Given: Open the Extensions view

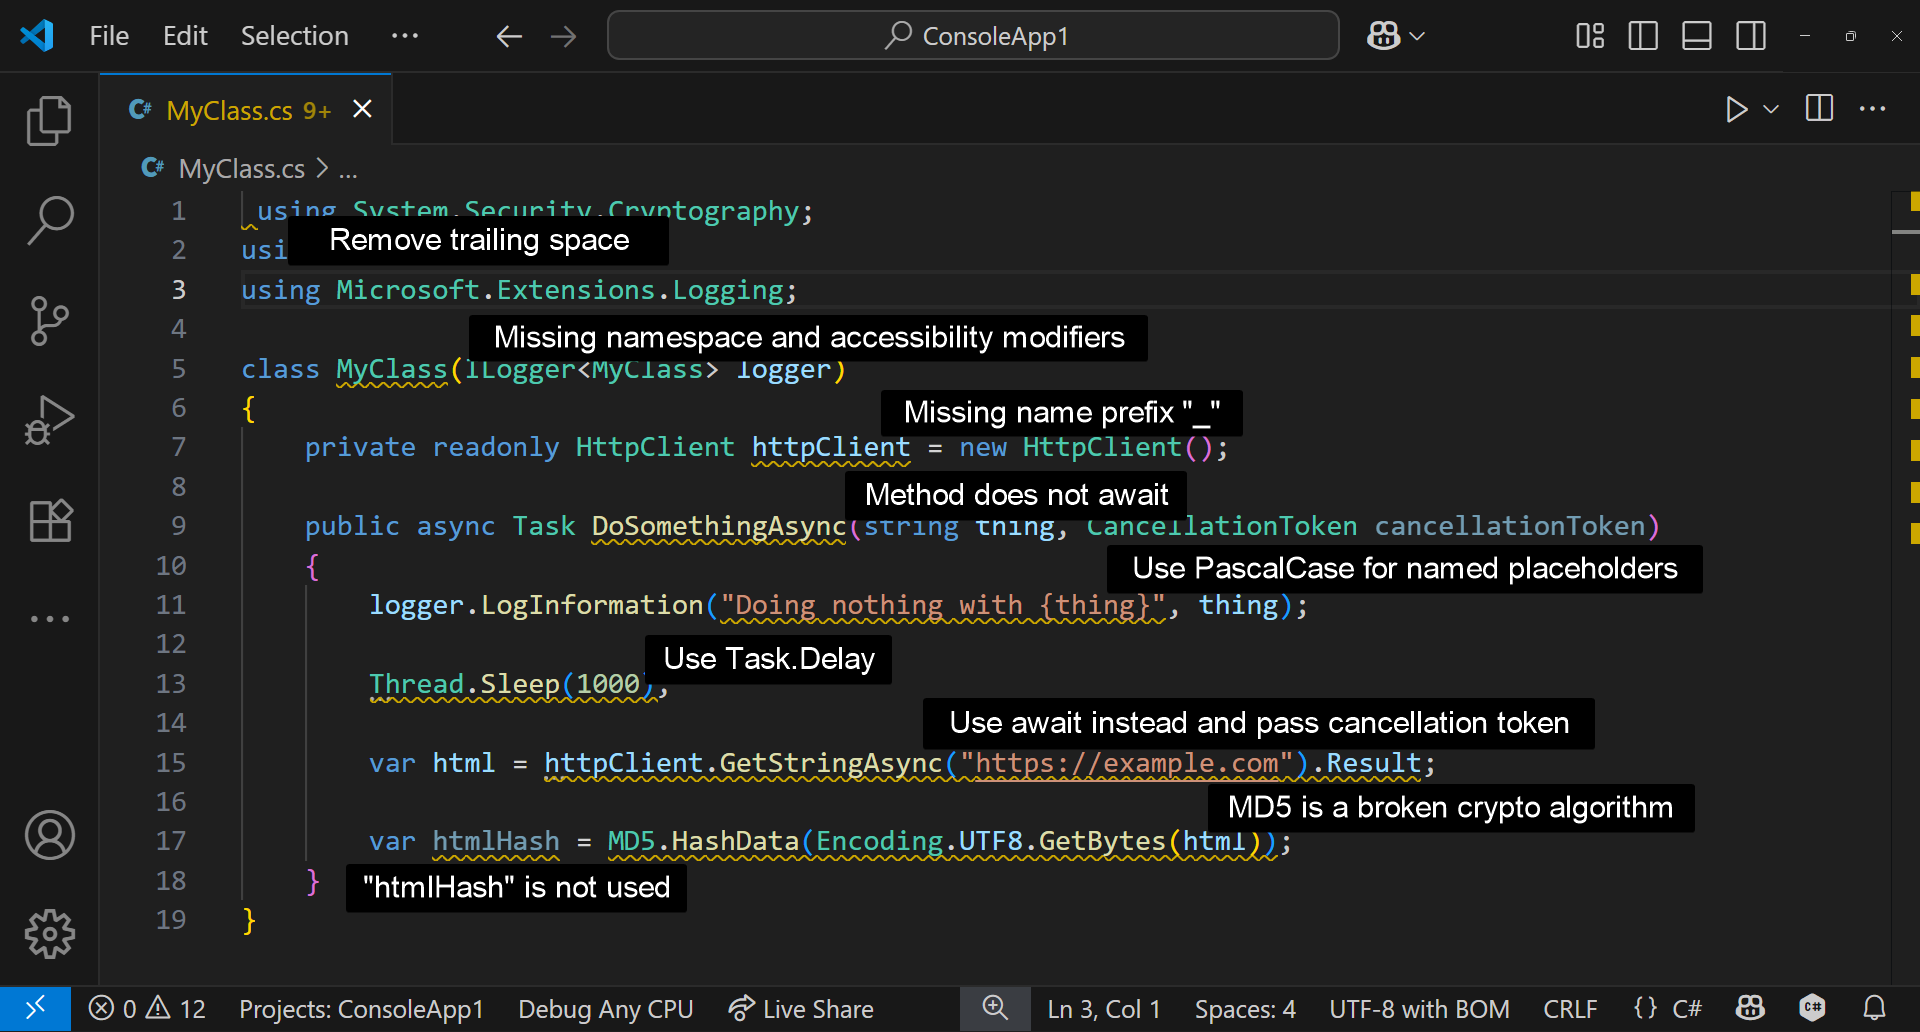Looking at the screenshot, I should (49, 520).
